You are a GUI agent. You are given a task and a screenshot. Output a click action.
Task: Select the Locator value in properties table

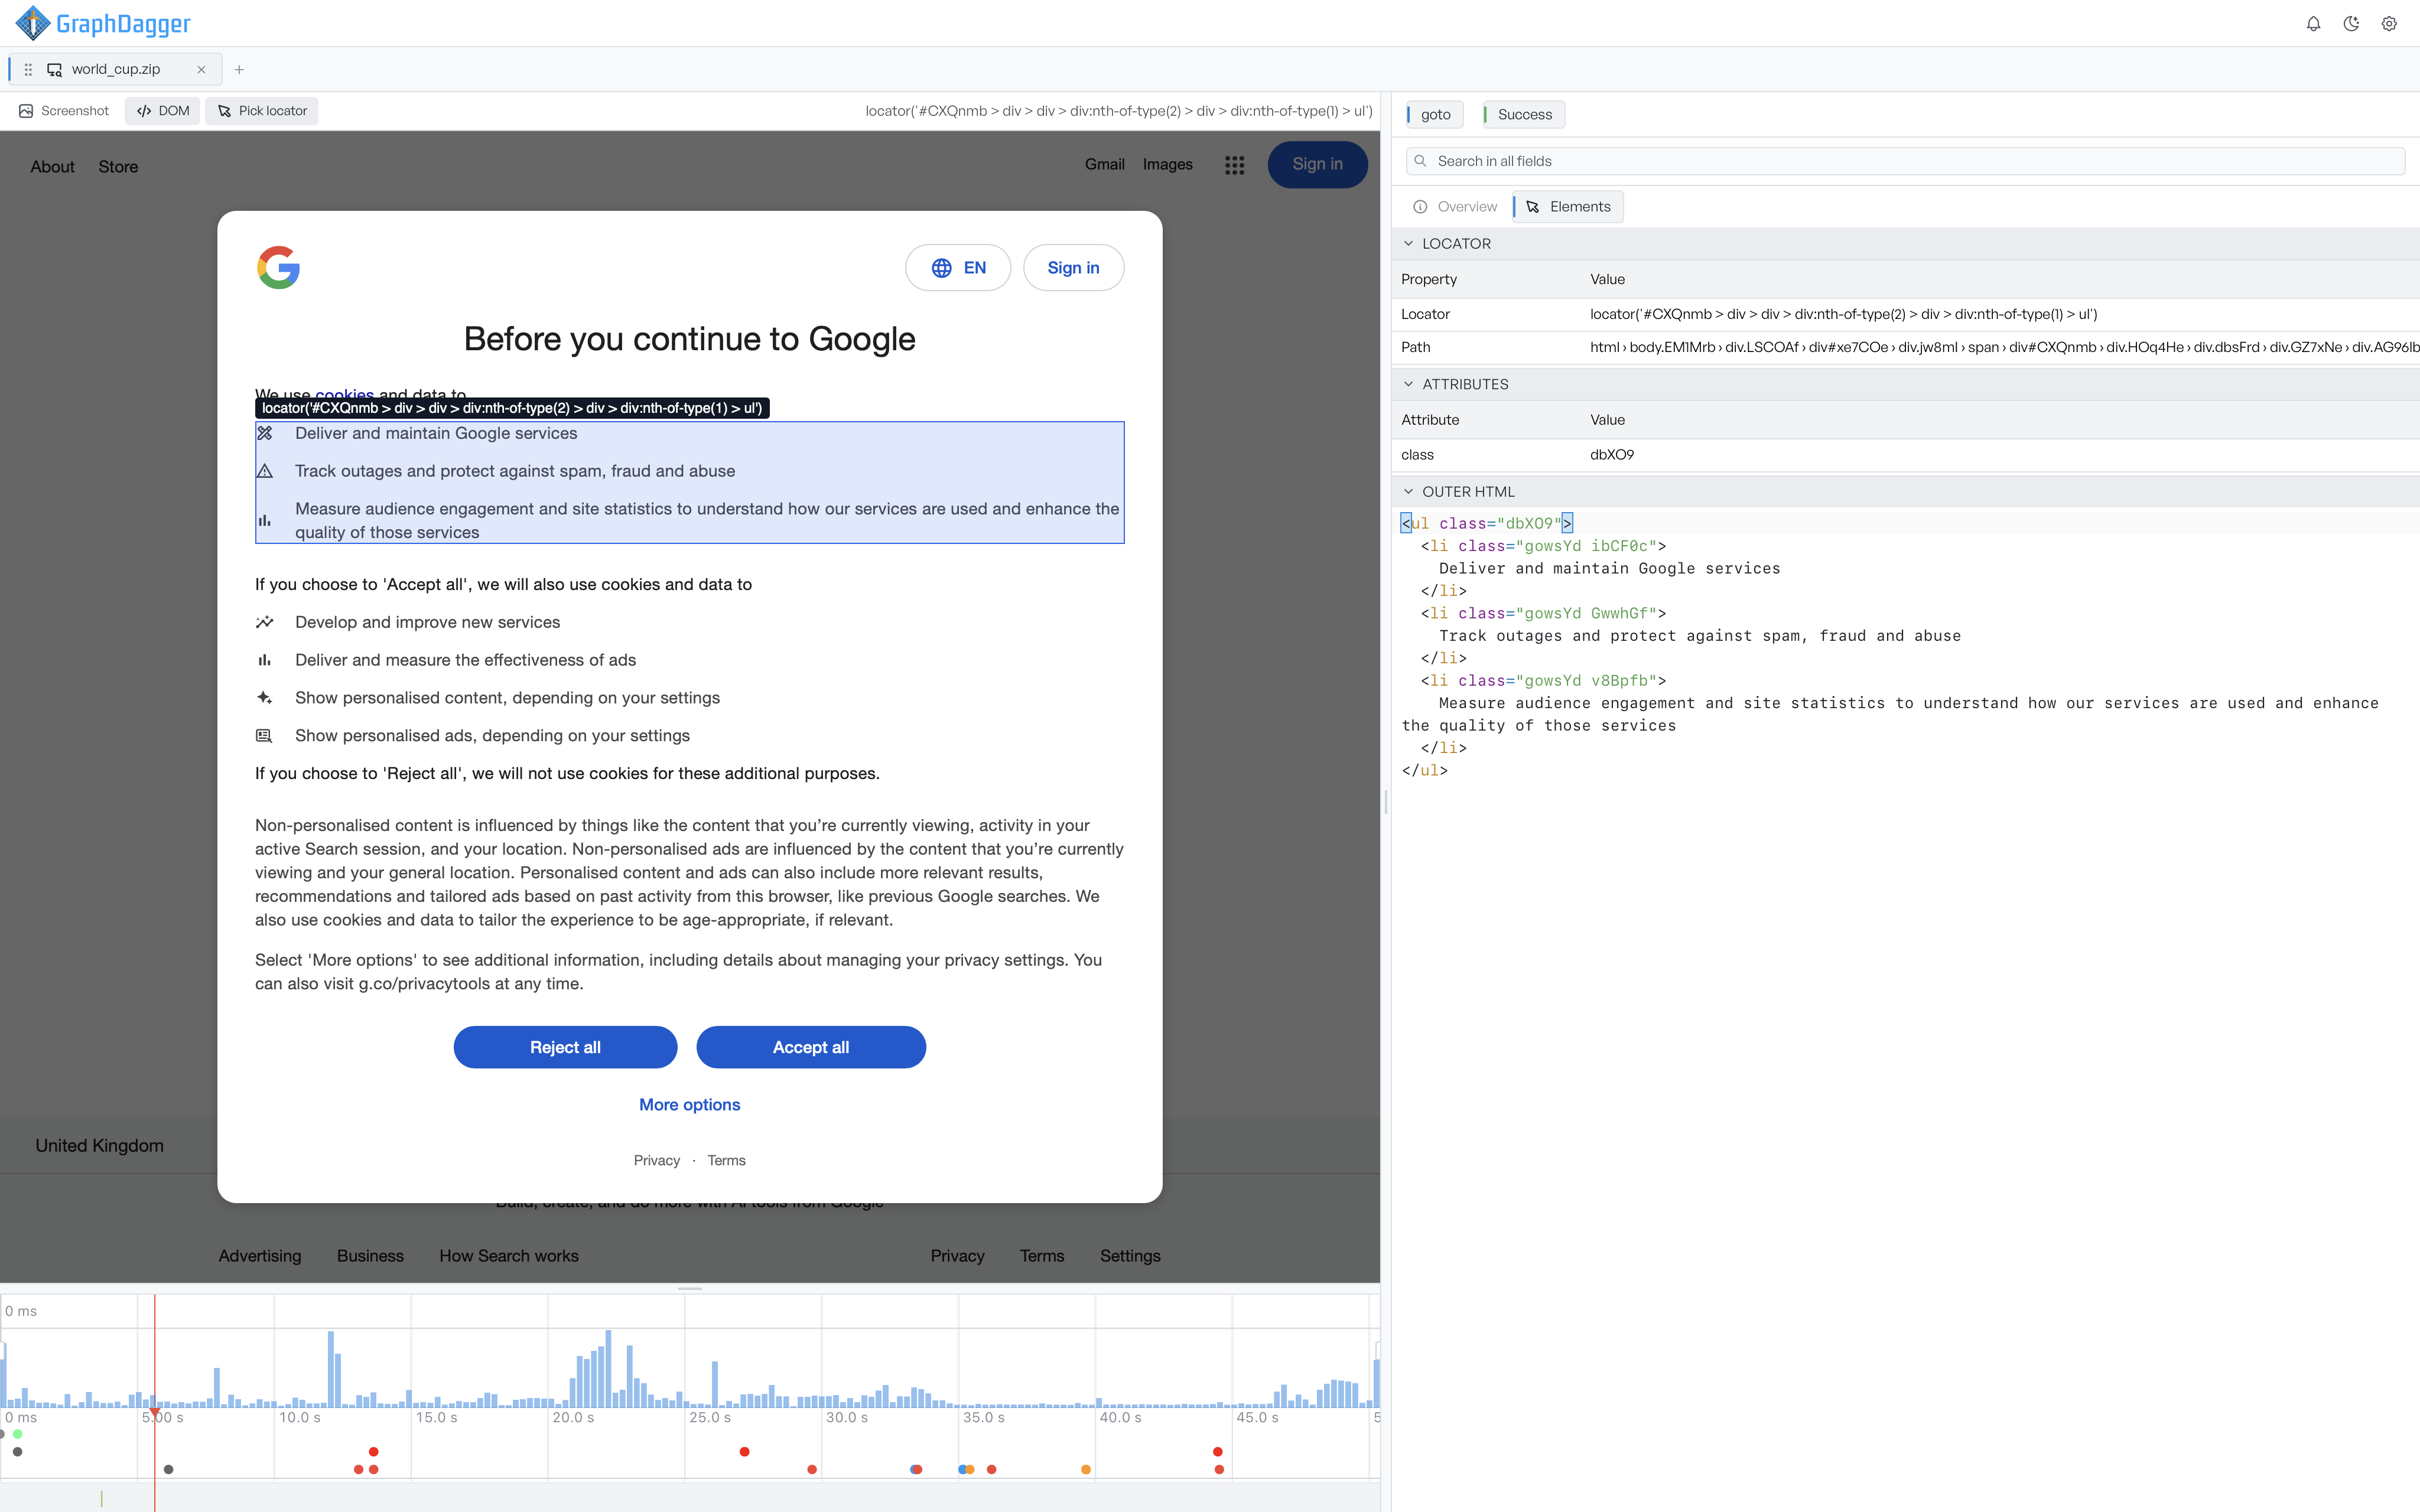tap(1843, 314)
